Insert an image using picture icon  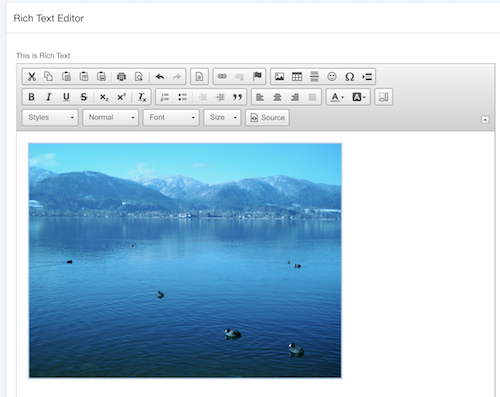click(279, 77)
